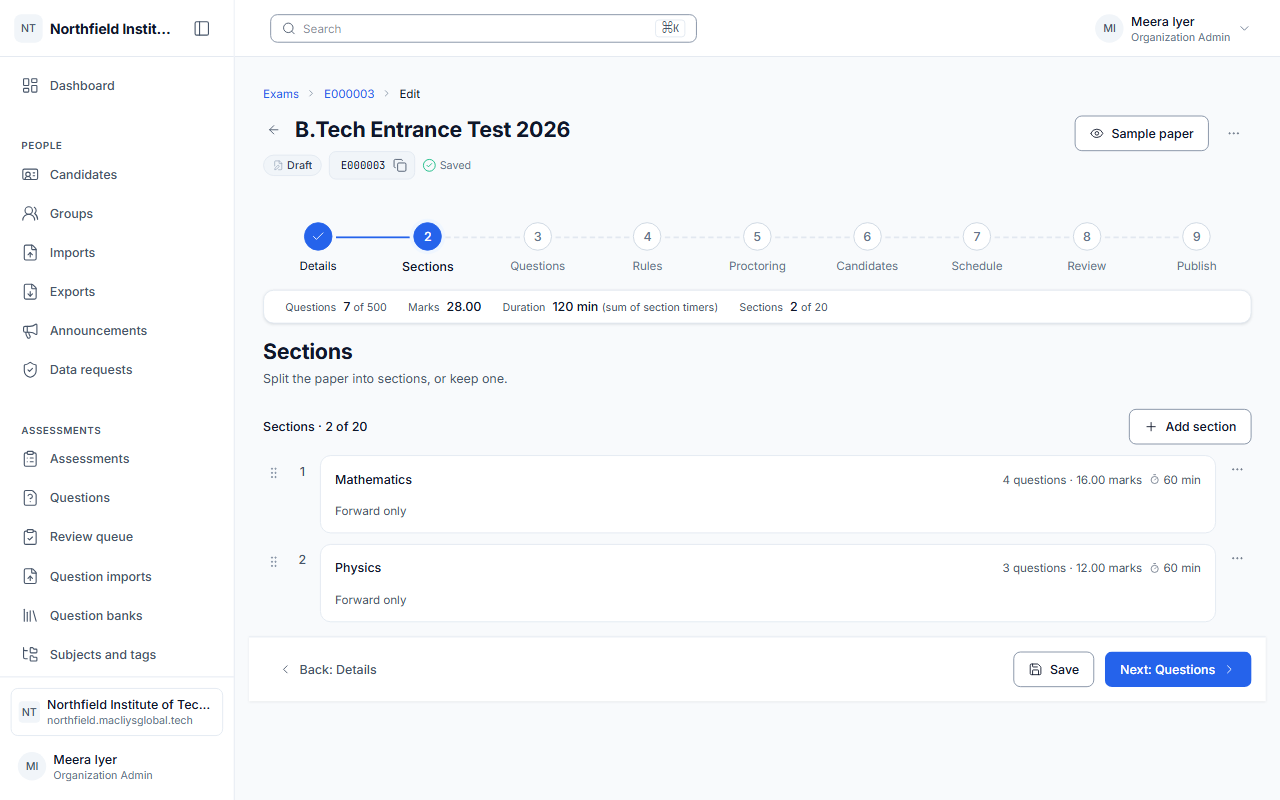Go back using arrow beside exam title

point(273,130)
